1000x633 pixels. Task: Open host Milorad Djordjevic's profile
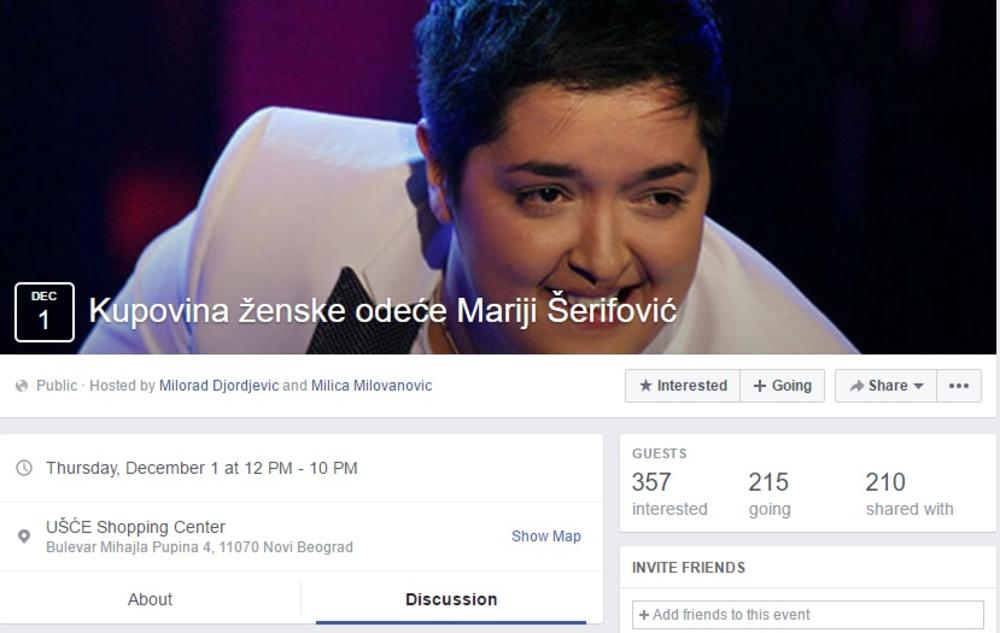[x=219, y=386]
